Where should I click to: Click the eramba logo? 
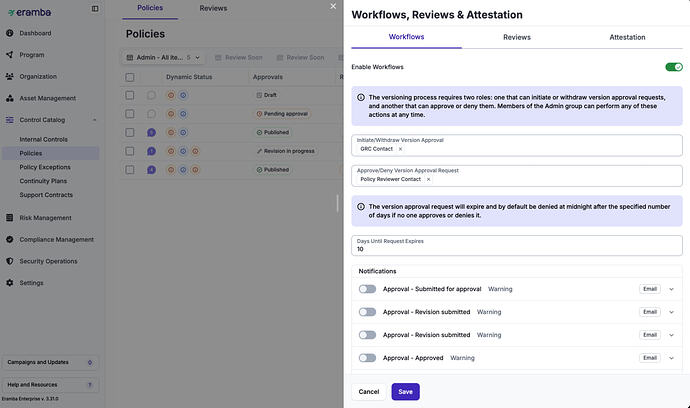29,12
